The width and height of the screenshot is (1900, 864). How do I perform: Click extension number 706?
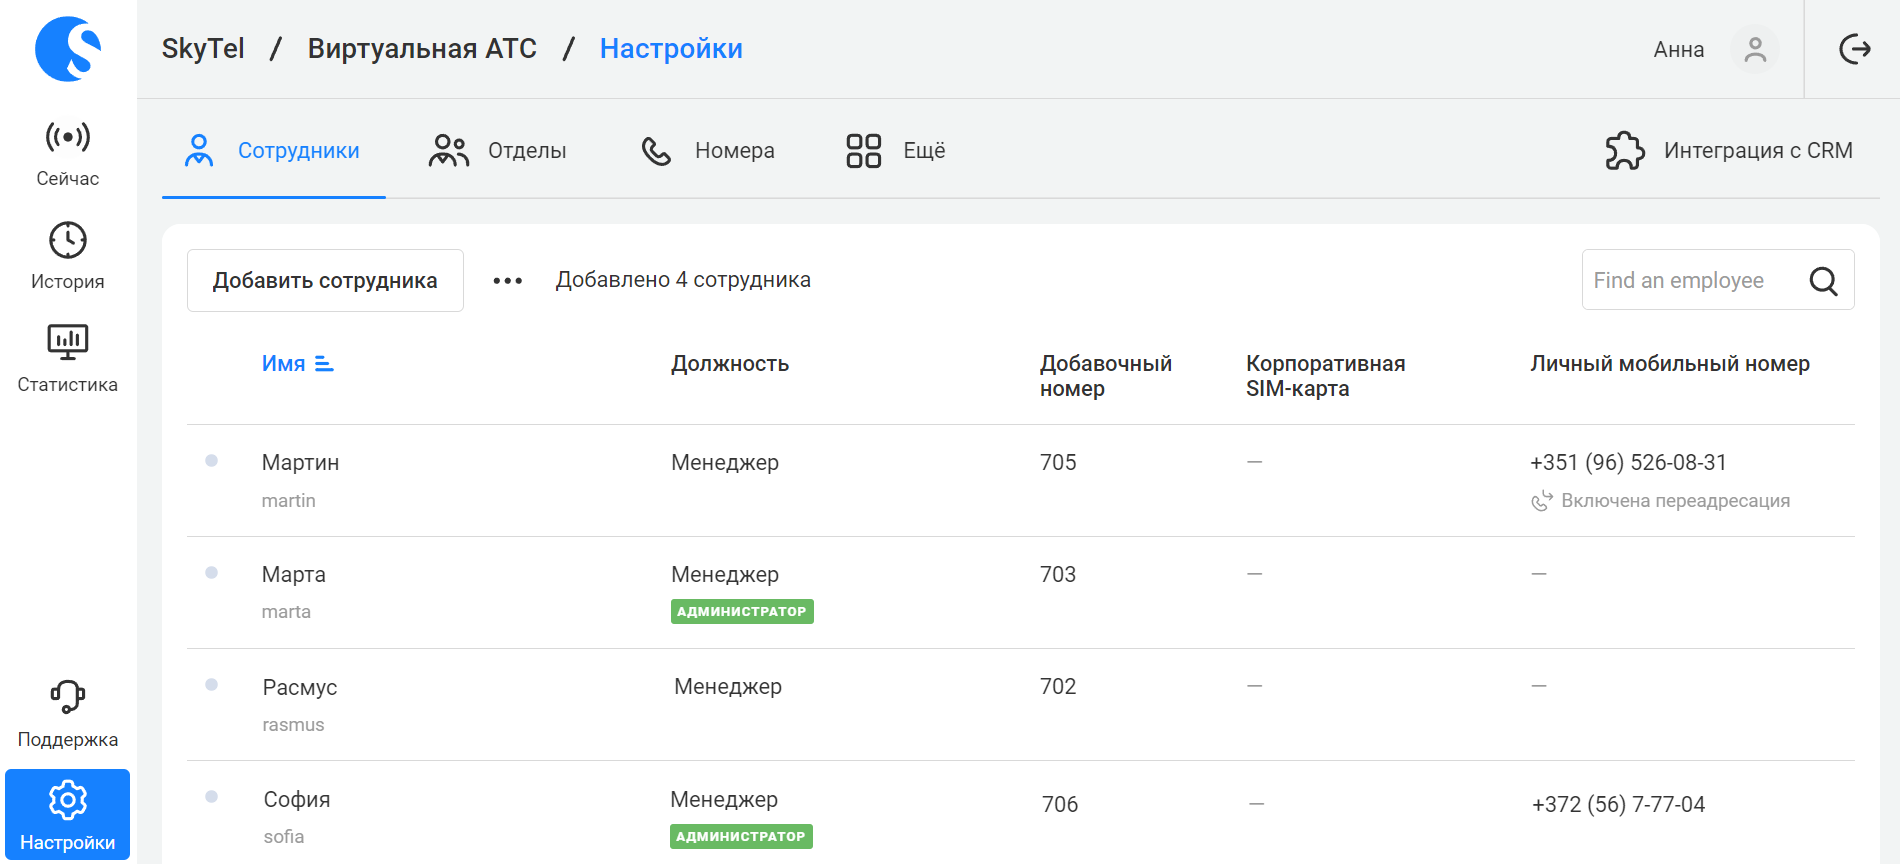(x=1060, y=805)
